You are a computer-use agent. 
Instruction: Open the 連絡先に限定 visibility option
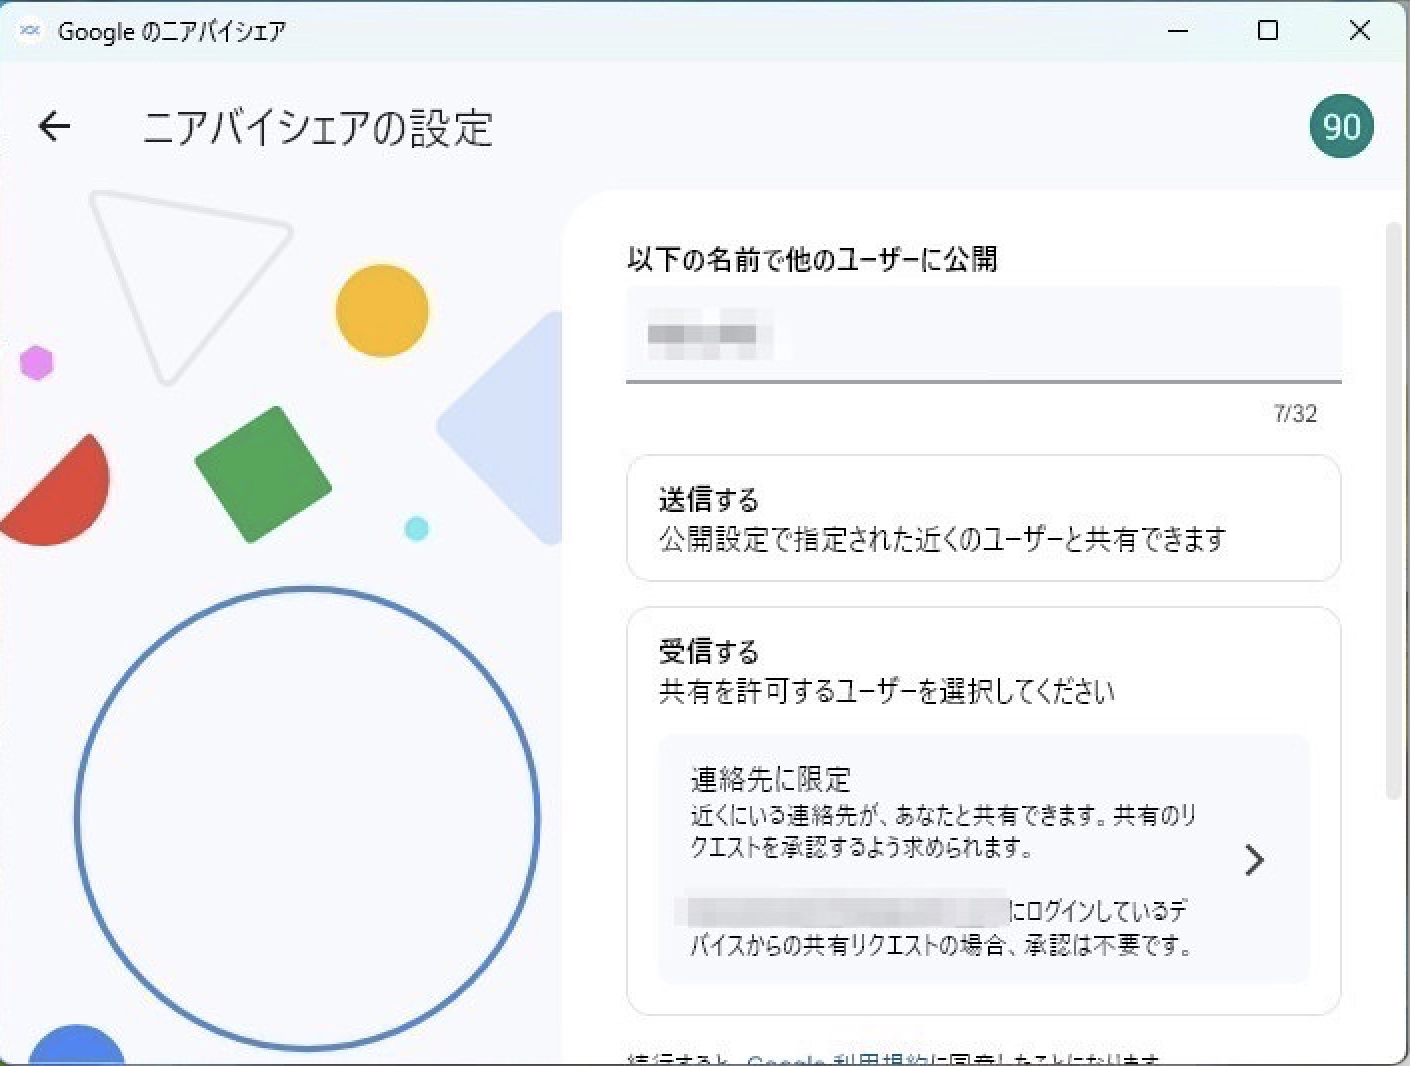[983, 859]
